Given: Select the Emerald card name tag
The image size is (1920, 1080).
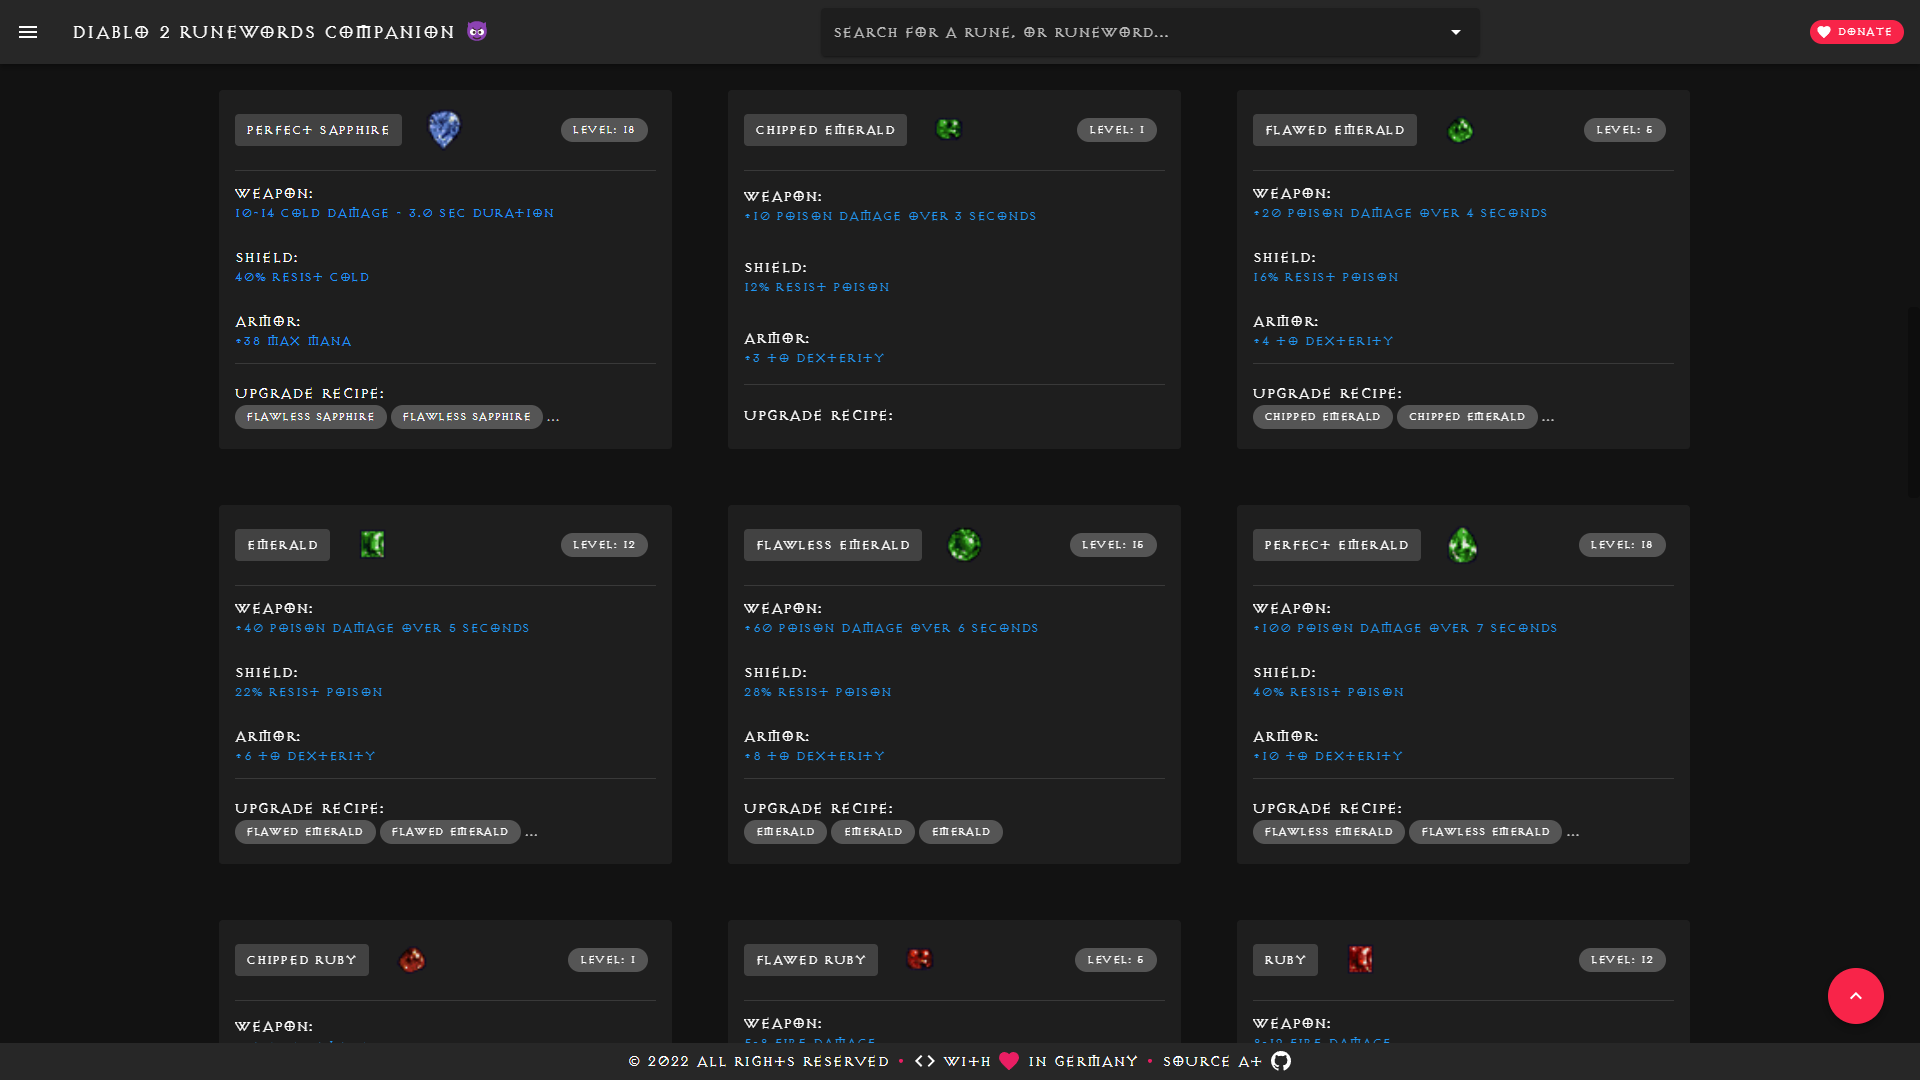Looking at the screenshot, I should [282, 545].
